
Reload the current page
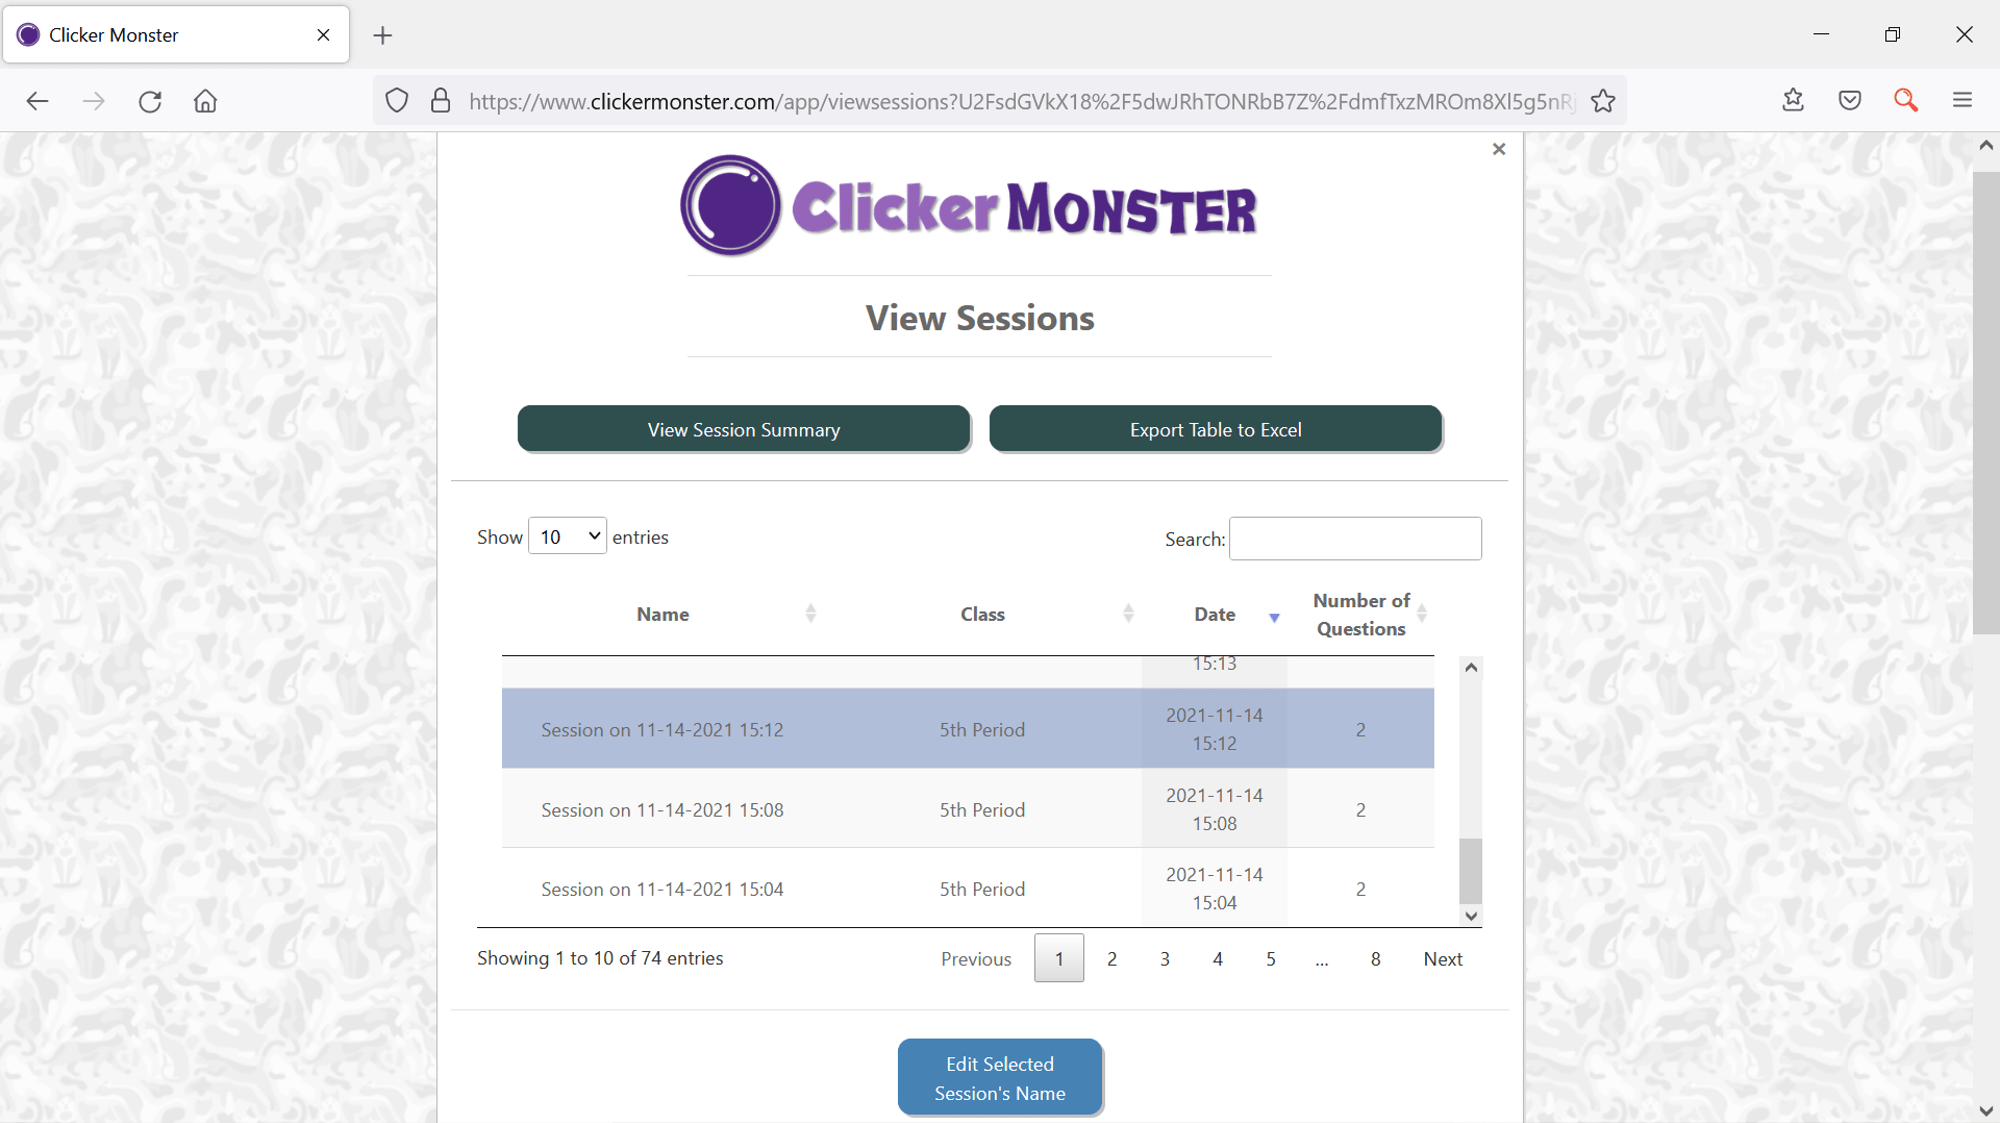click(150, 101)
